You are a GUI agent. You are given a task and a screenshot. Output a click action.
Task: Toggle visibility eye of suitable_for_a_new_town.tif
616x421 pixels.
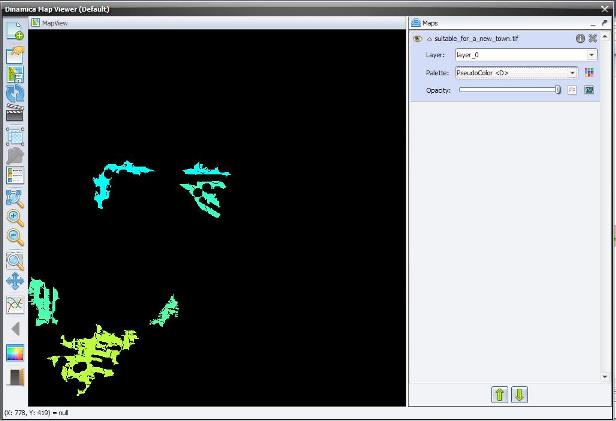click(417, 38)
